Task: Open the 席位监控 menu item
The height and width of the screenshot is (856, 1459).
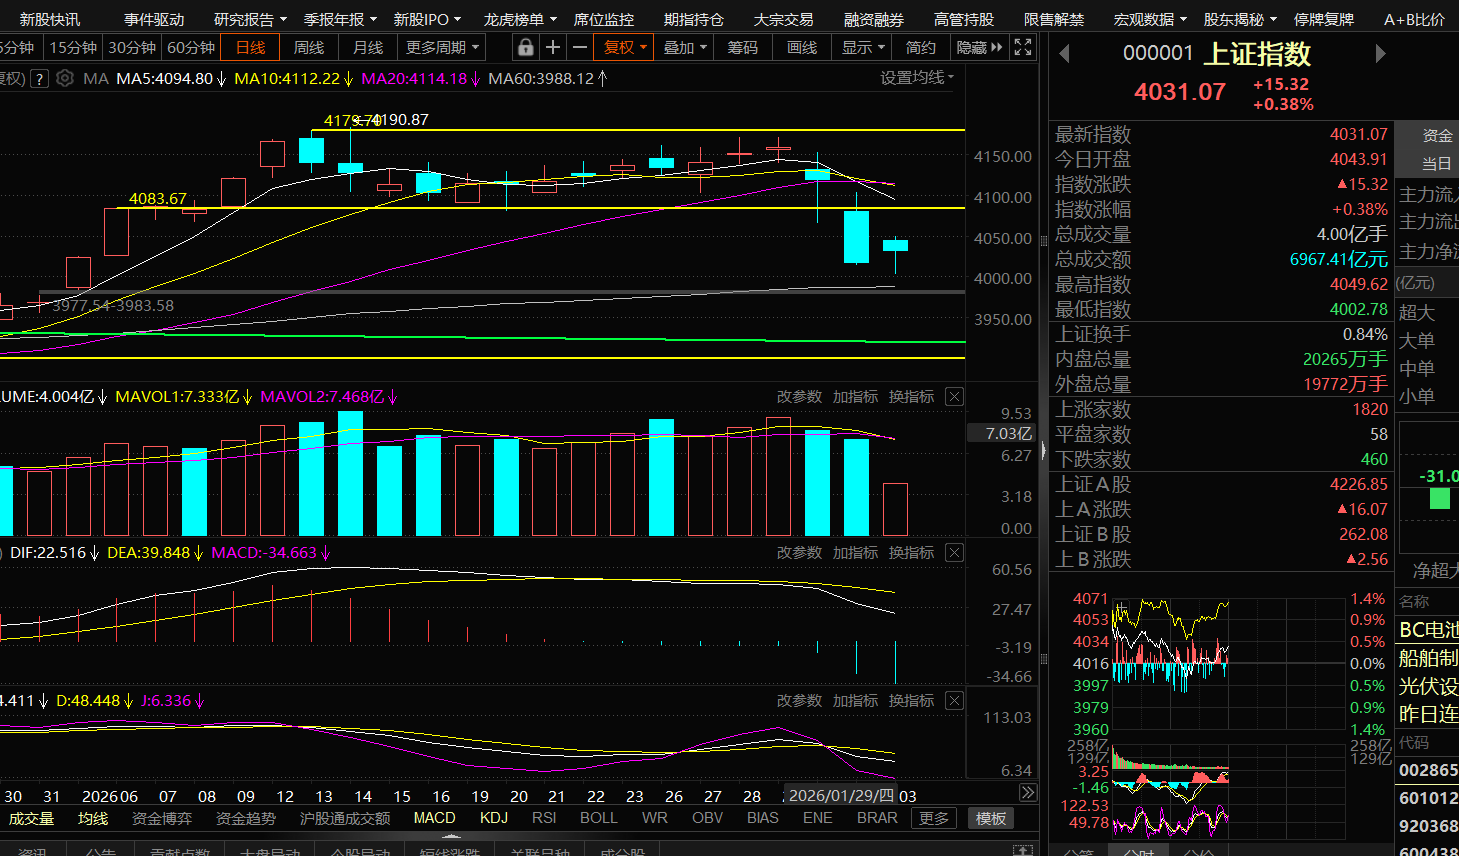Action: pos(604,19)
